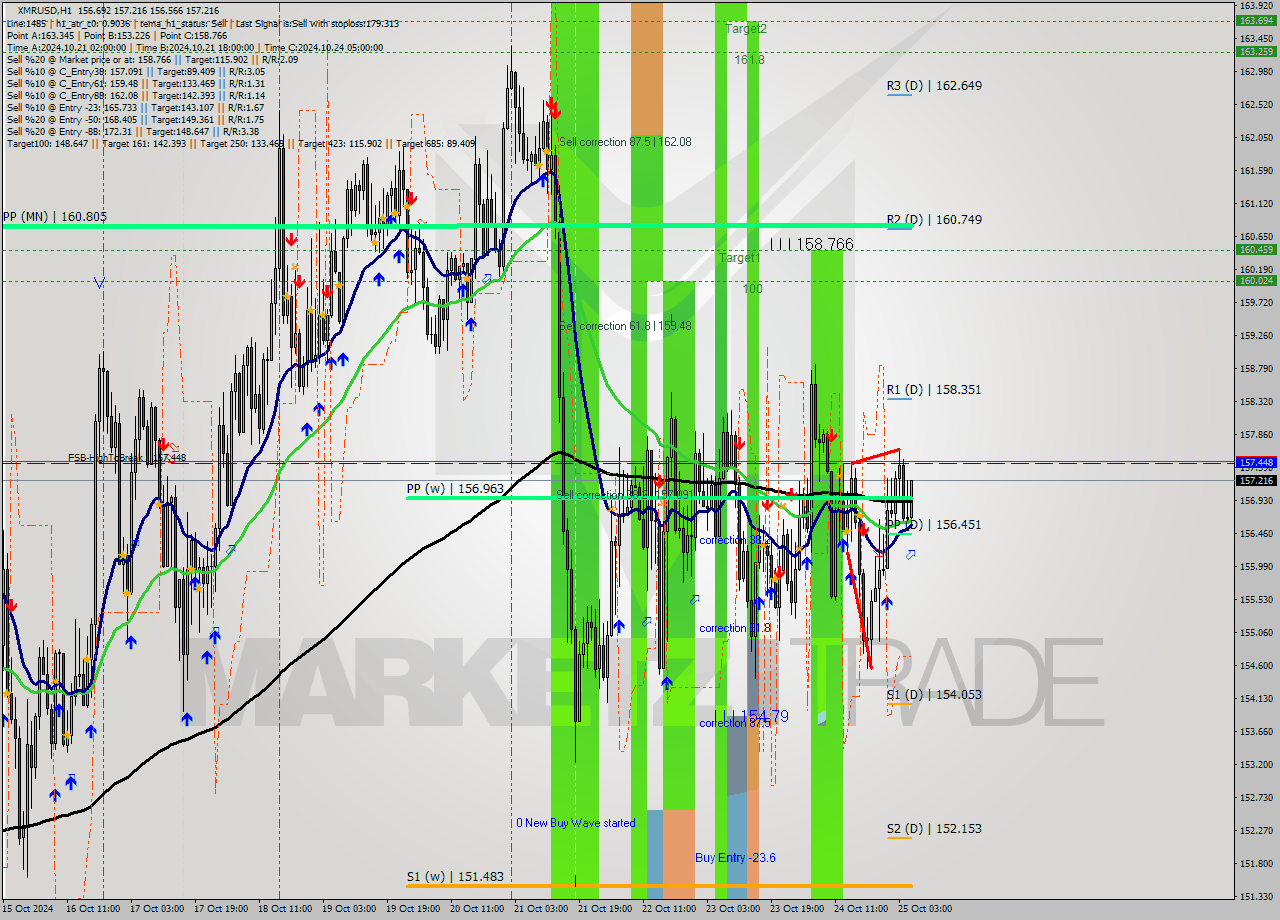1280x920 pixels.
Task: Click the current price 157.216 axis tag
Action: 1256,480
